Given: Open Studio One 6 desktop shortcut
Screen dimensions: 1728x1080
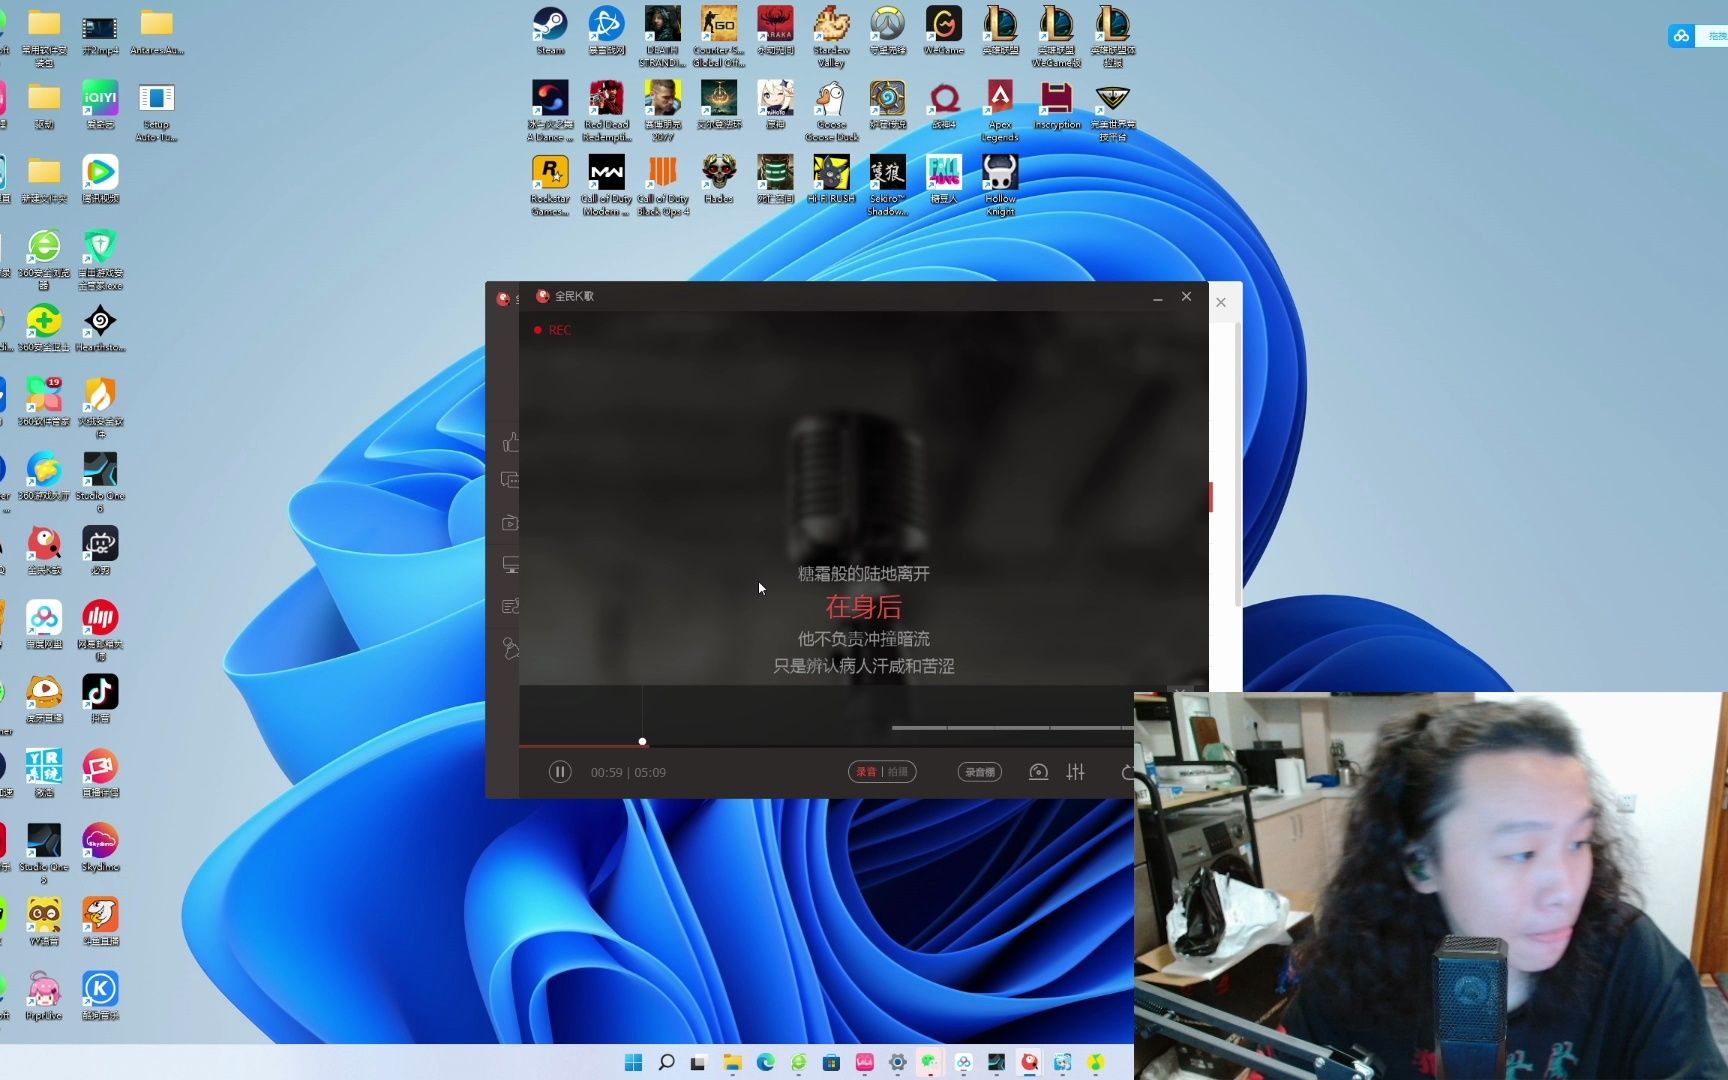Looking at the screenshot, I should click(100, 482).
